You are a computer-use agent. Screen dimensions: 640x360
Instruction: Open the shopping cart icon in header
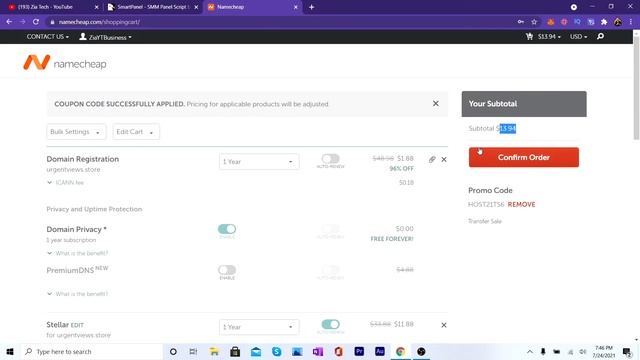(529, 37)
